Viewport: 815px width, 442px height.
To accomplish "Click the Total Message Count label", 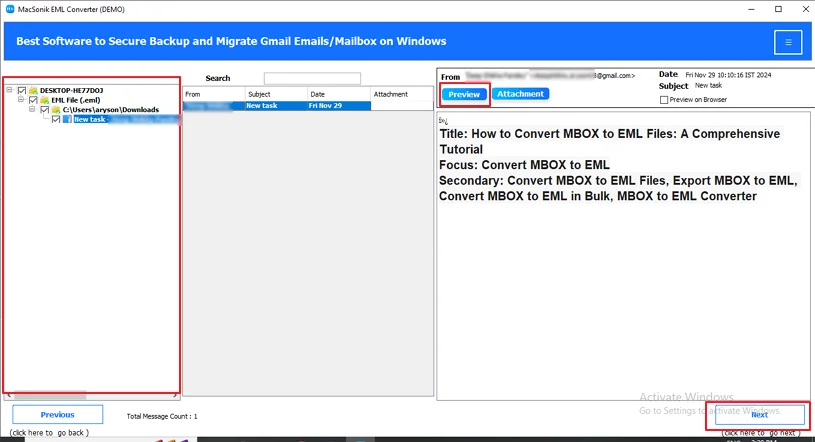I will click(x=162, y=416).
